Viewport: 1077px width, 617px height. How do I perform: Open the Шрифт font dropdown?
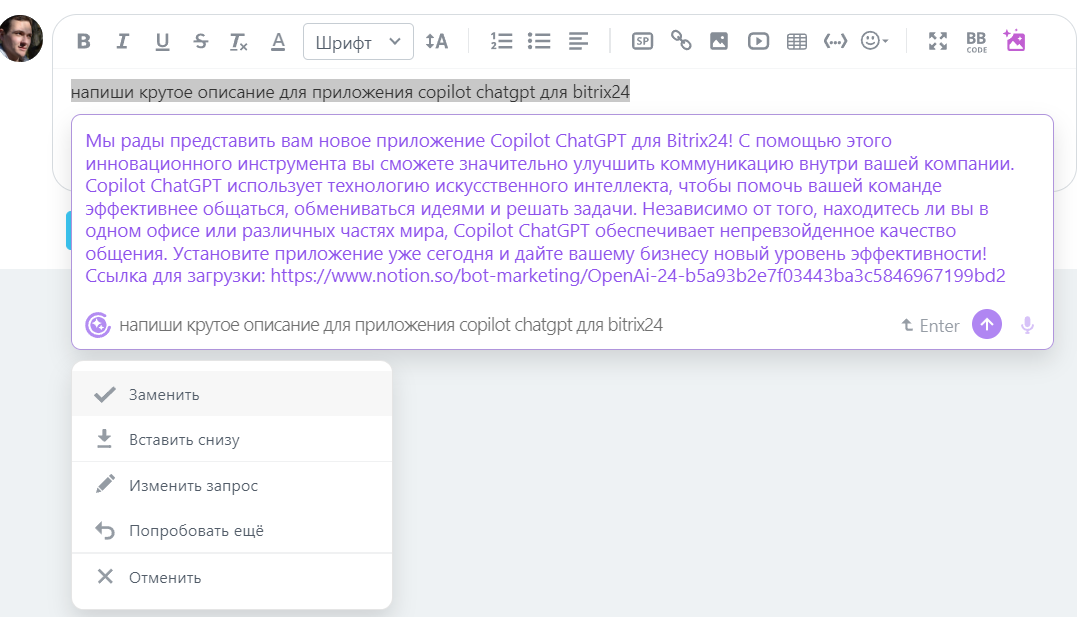(x=358, y=42)
